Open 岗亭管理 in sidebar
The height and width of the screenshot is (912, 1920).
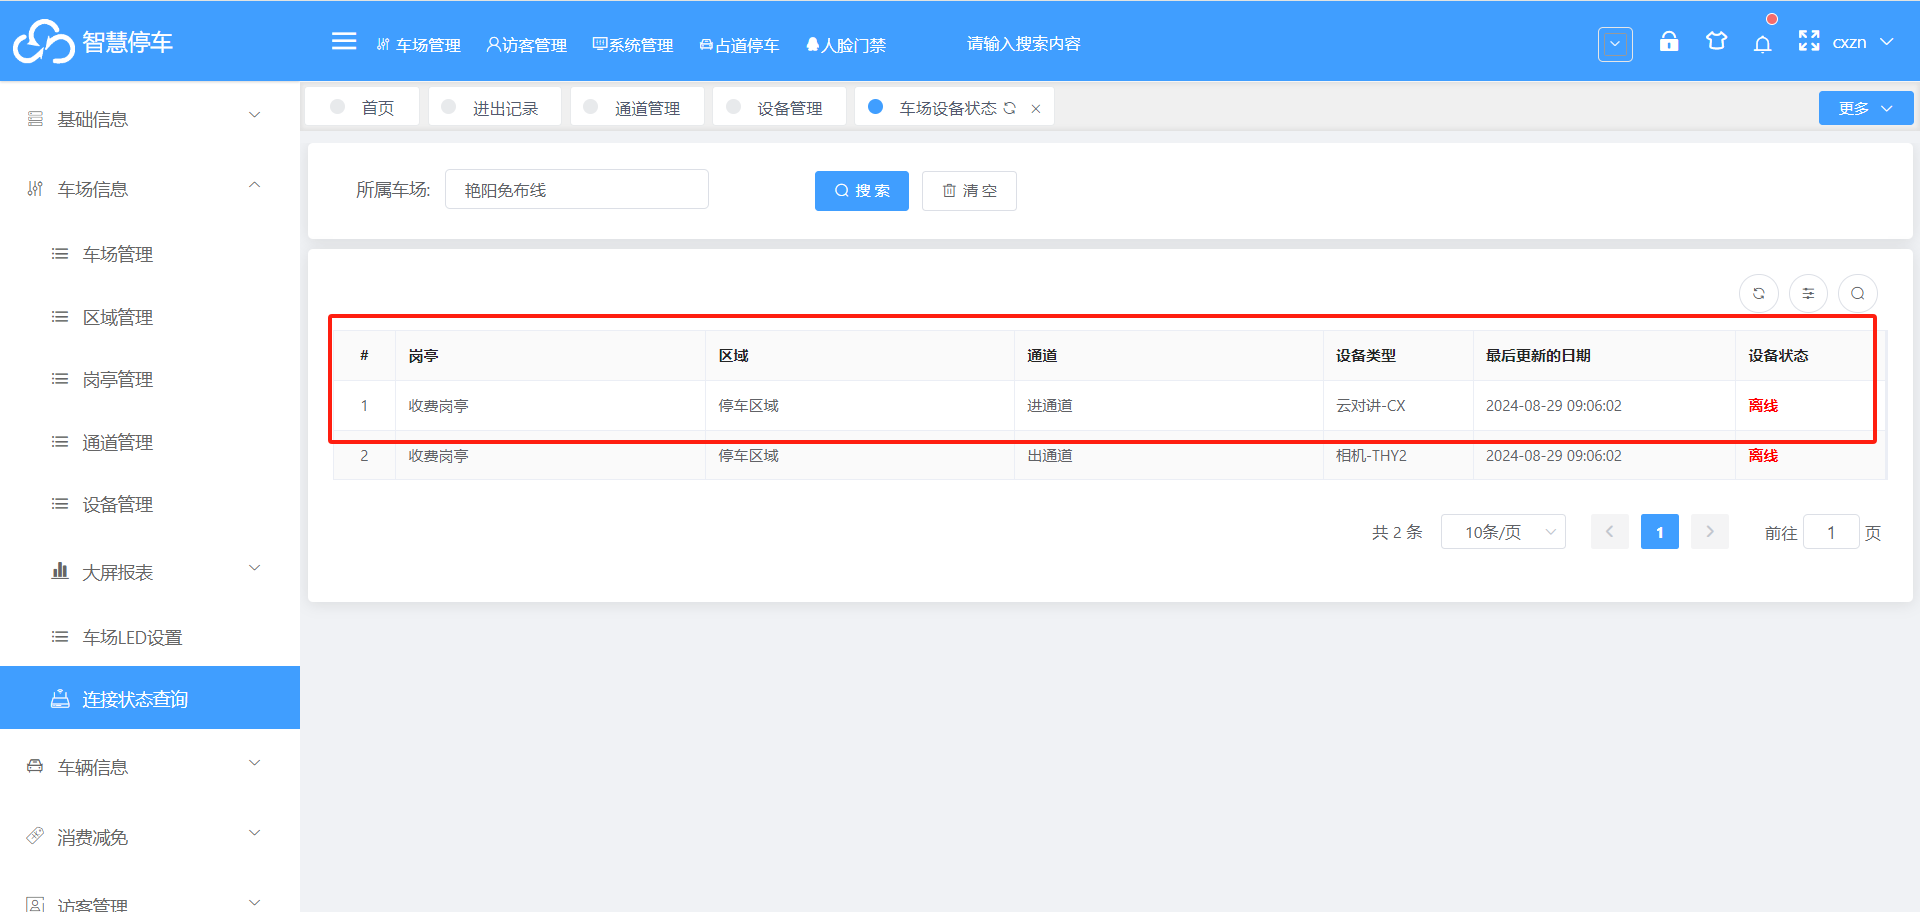pyautogui.click(x=150, y=379)
